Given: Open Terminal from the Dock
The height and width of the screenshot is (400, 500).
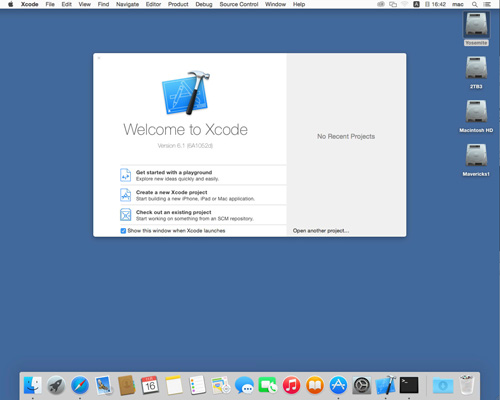Looking at the screenshot, I should 409,385.
